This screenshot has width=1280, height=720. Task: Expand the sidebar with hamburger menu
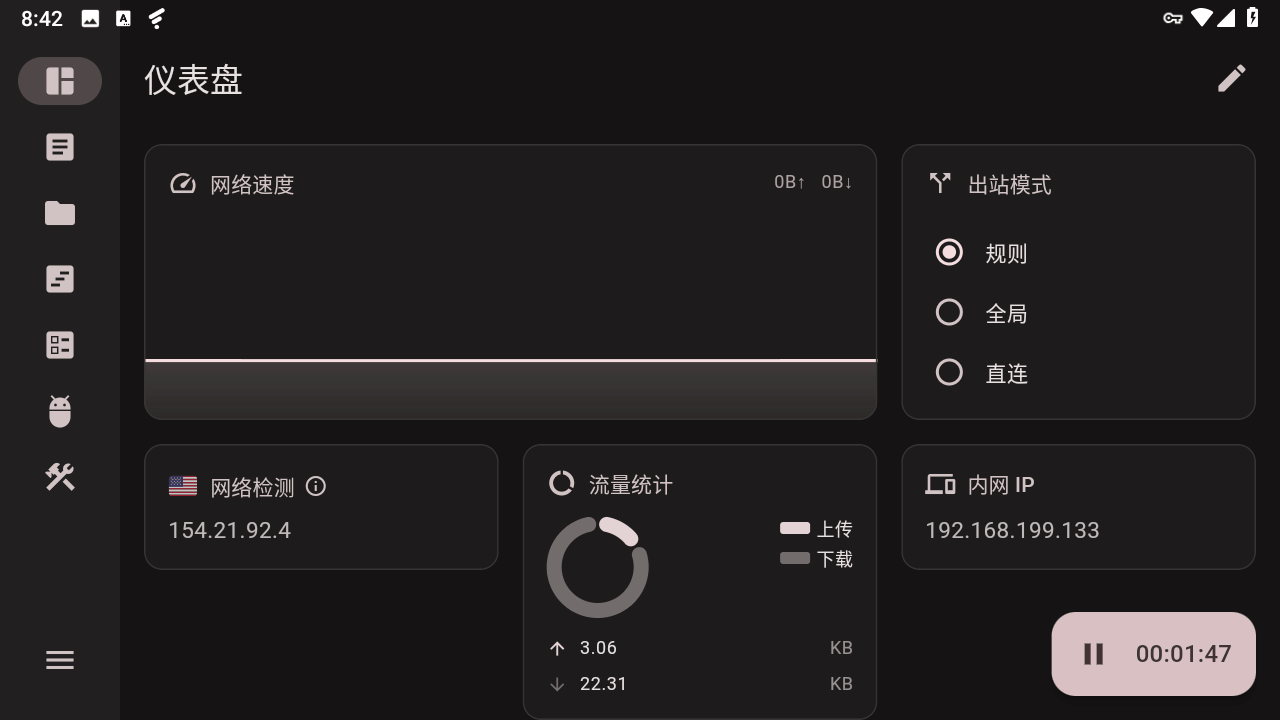[x=60, y=660]
